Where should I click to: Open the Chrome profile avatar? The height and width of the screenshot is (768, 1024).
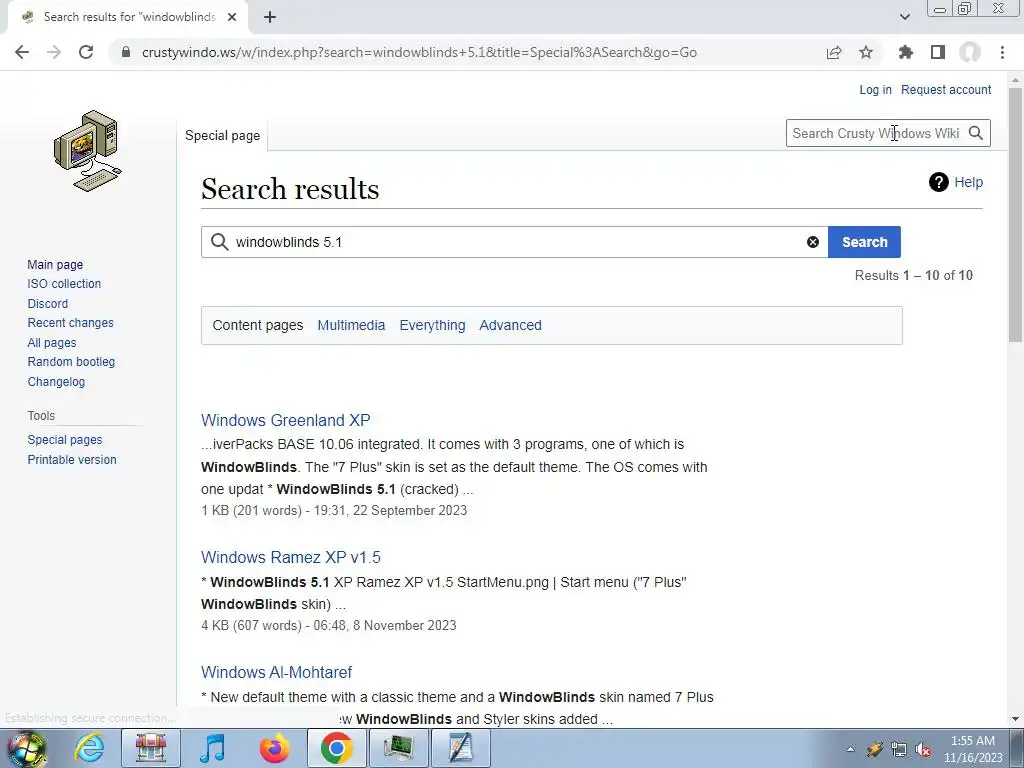click(970, 52)
